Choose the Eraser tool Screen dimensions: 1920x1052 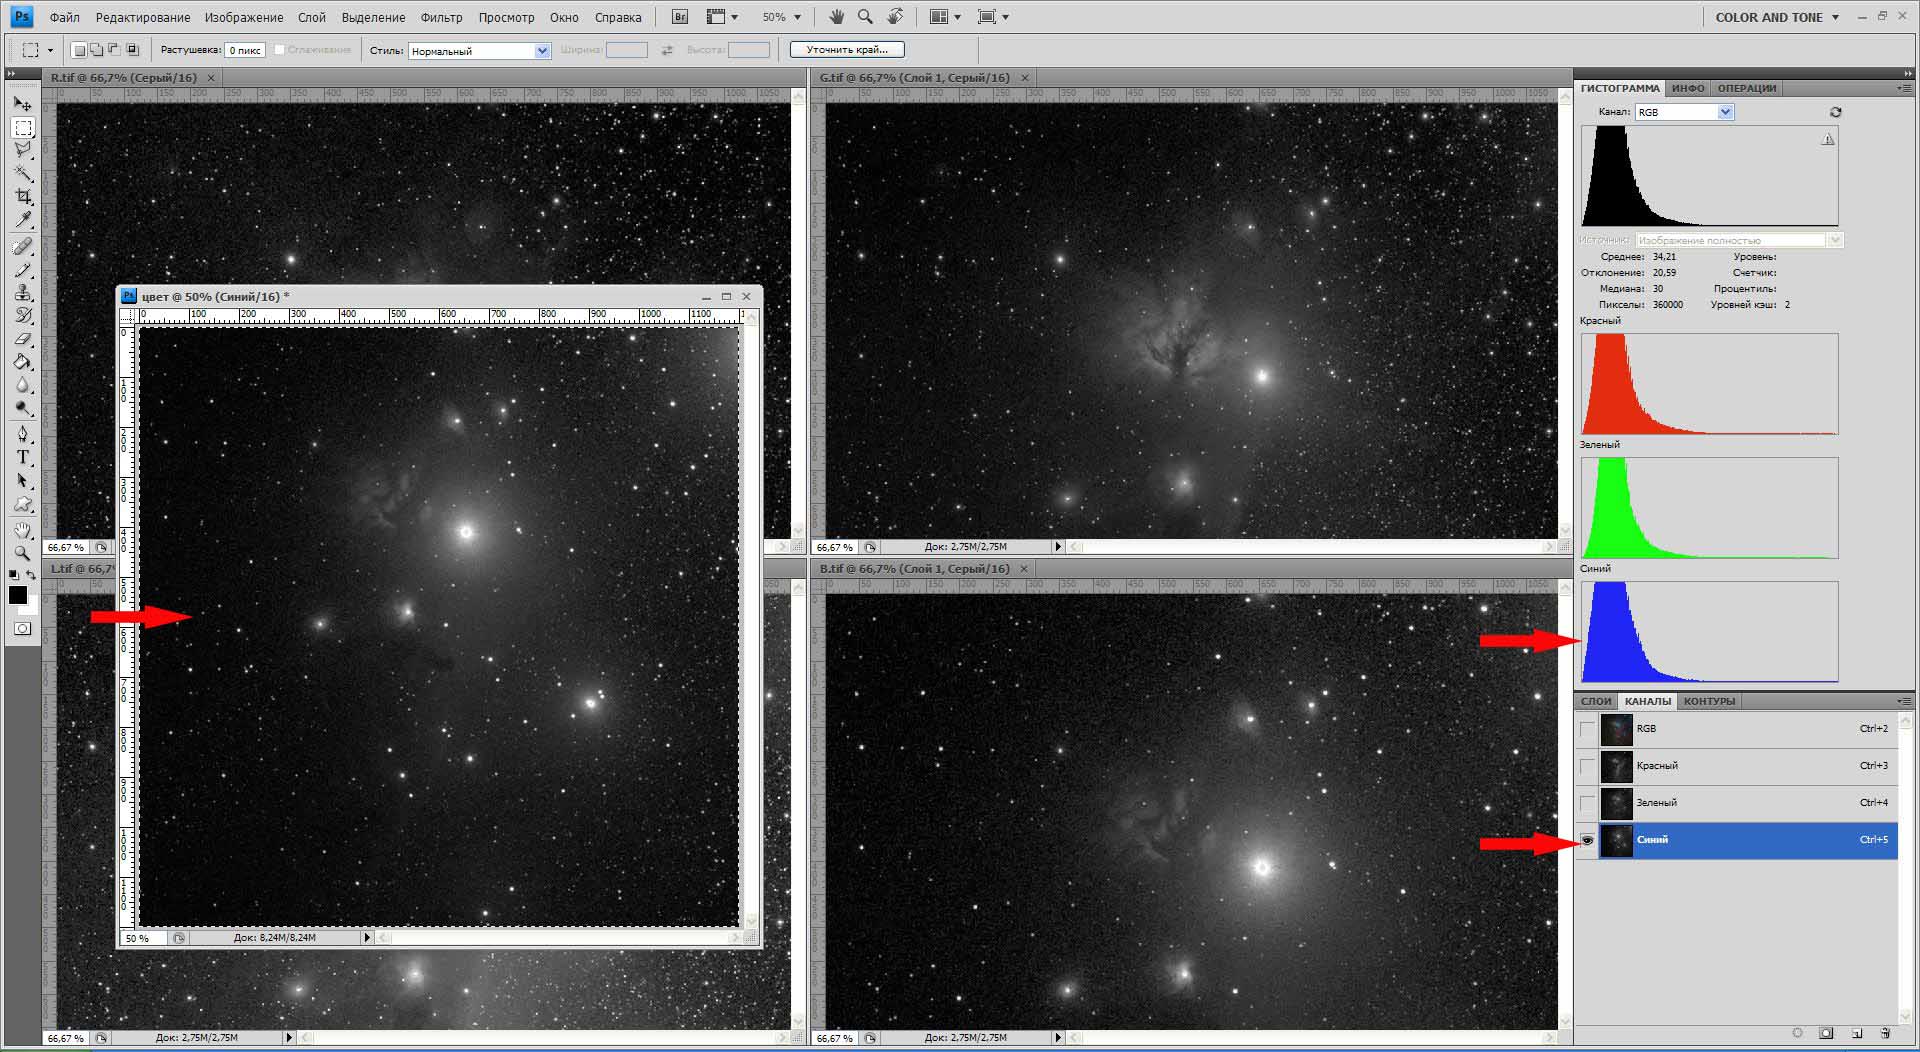pos(23,340)
